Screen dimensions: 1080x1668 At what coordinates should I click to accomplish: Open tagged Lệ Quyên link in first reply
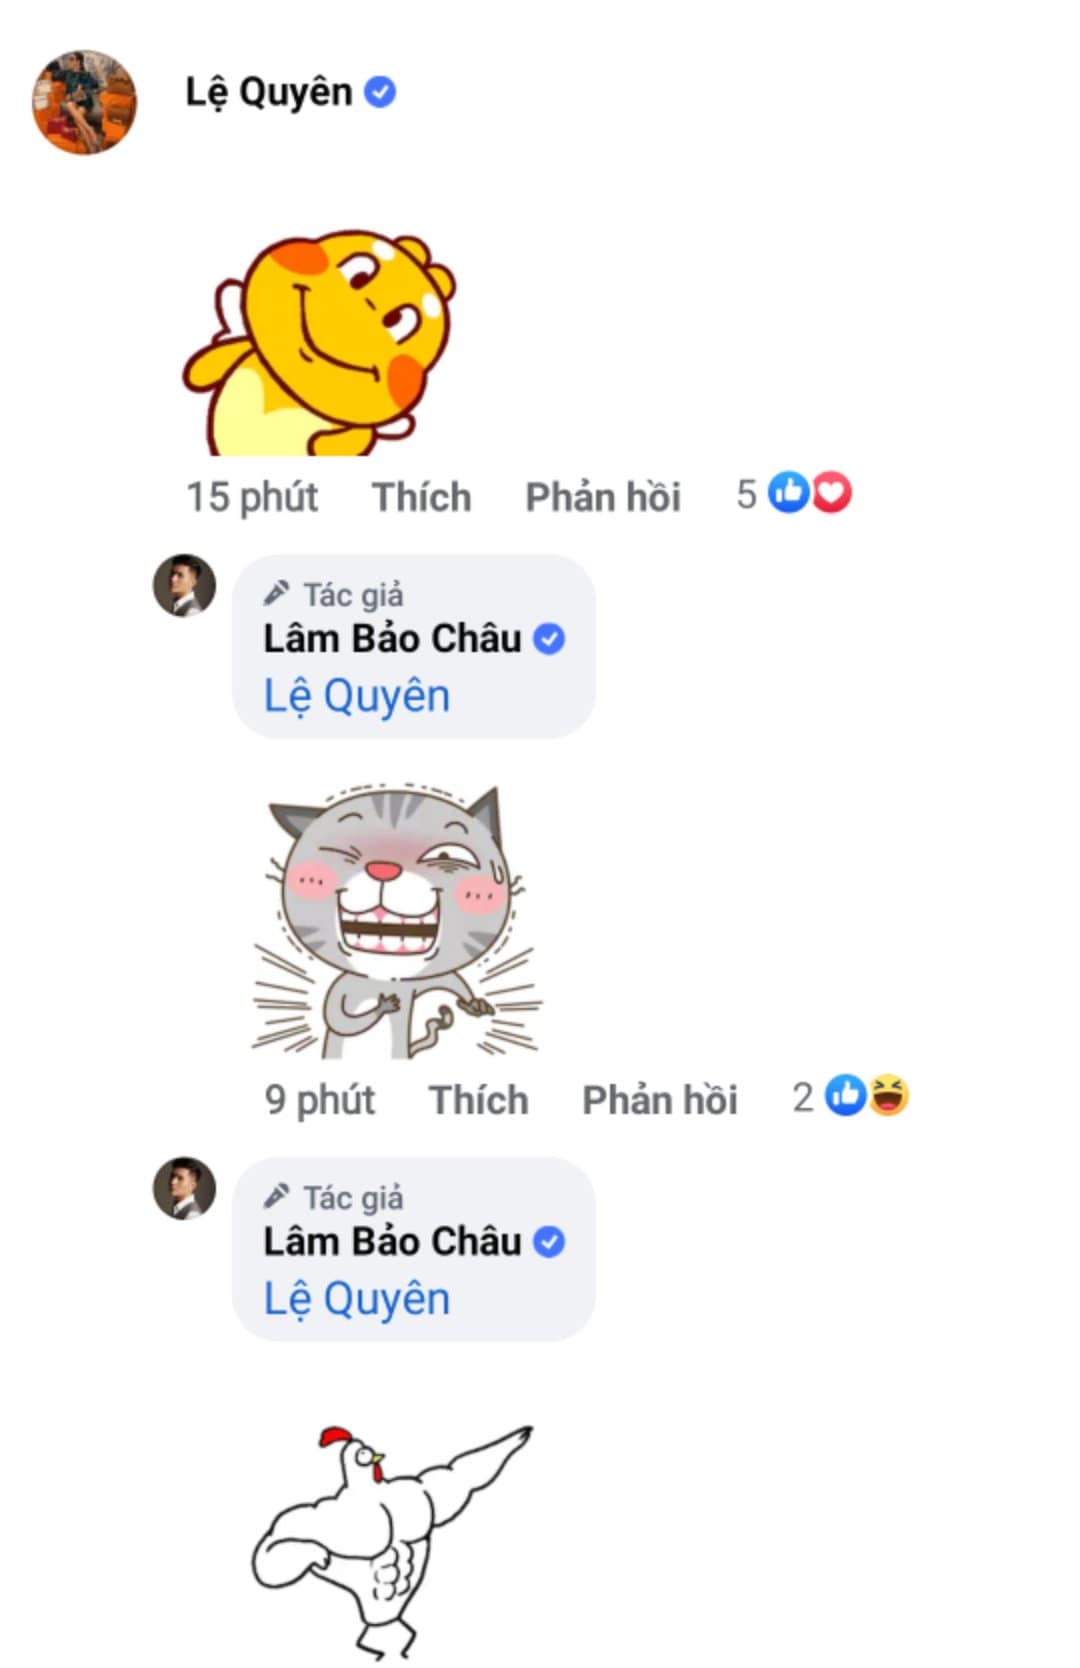356,696
